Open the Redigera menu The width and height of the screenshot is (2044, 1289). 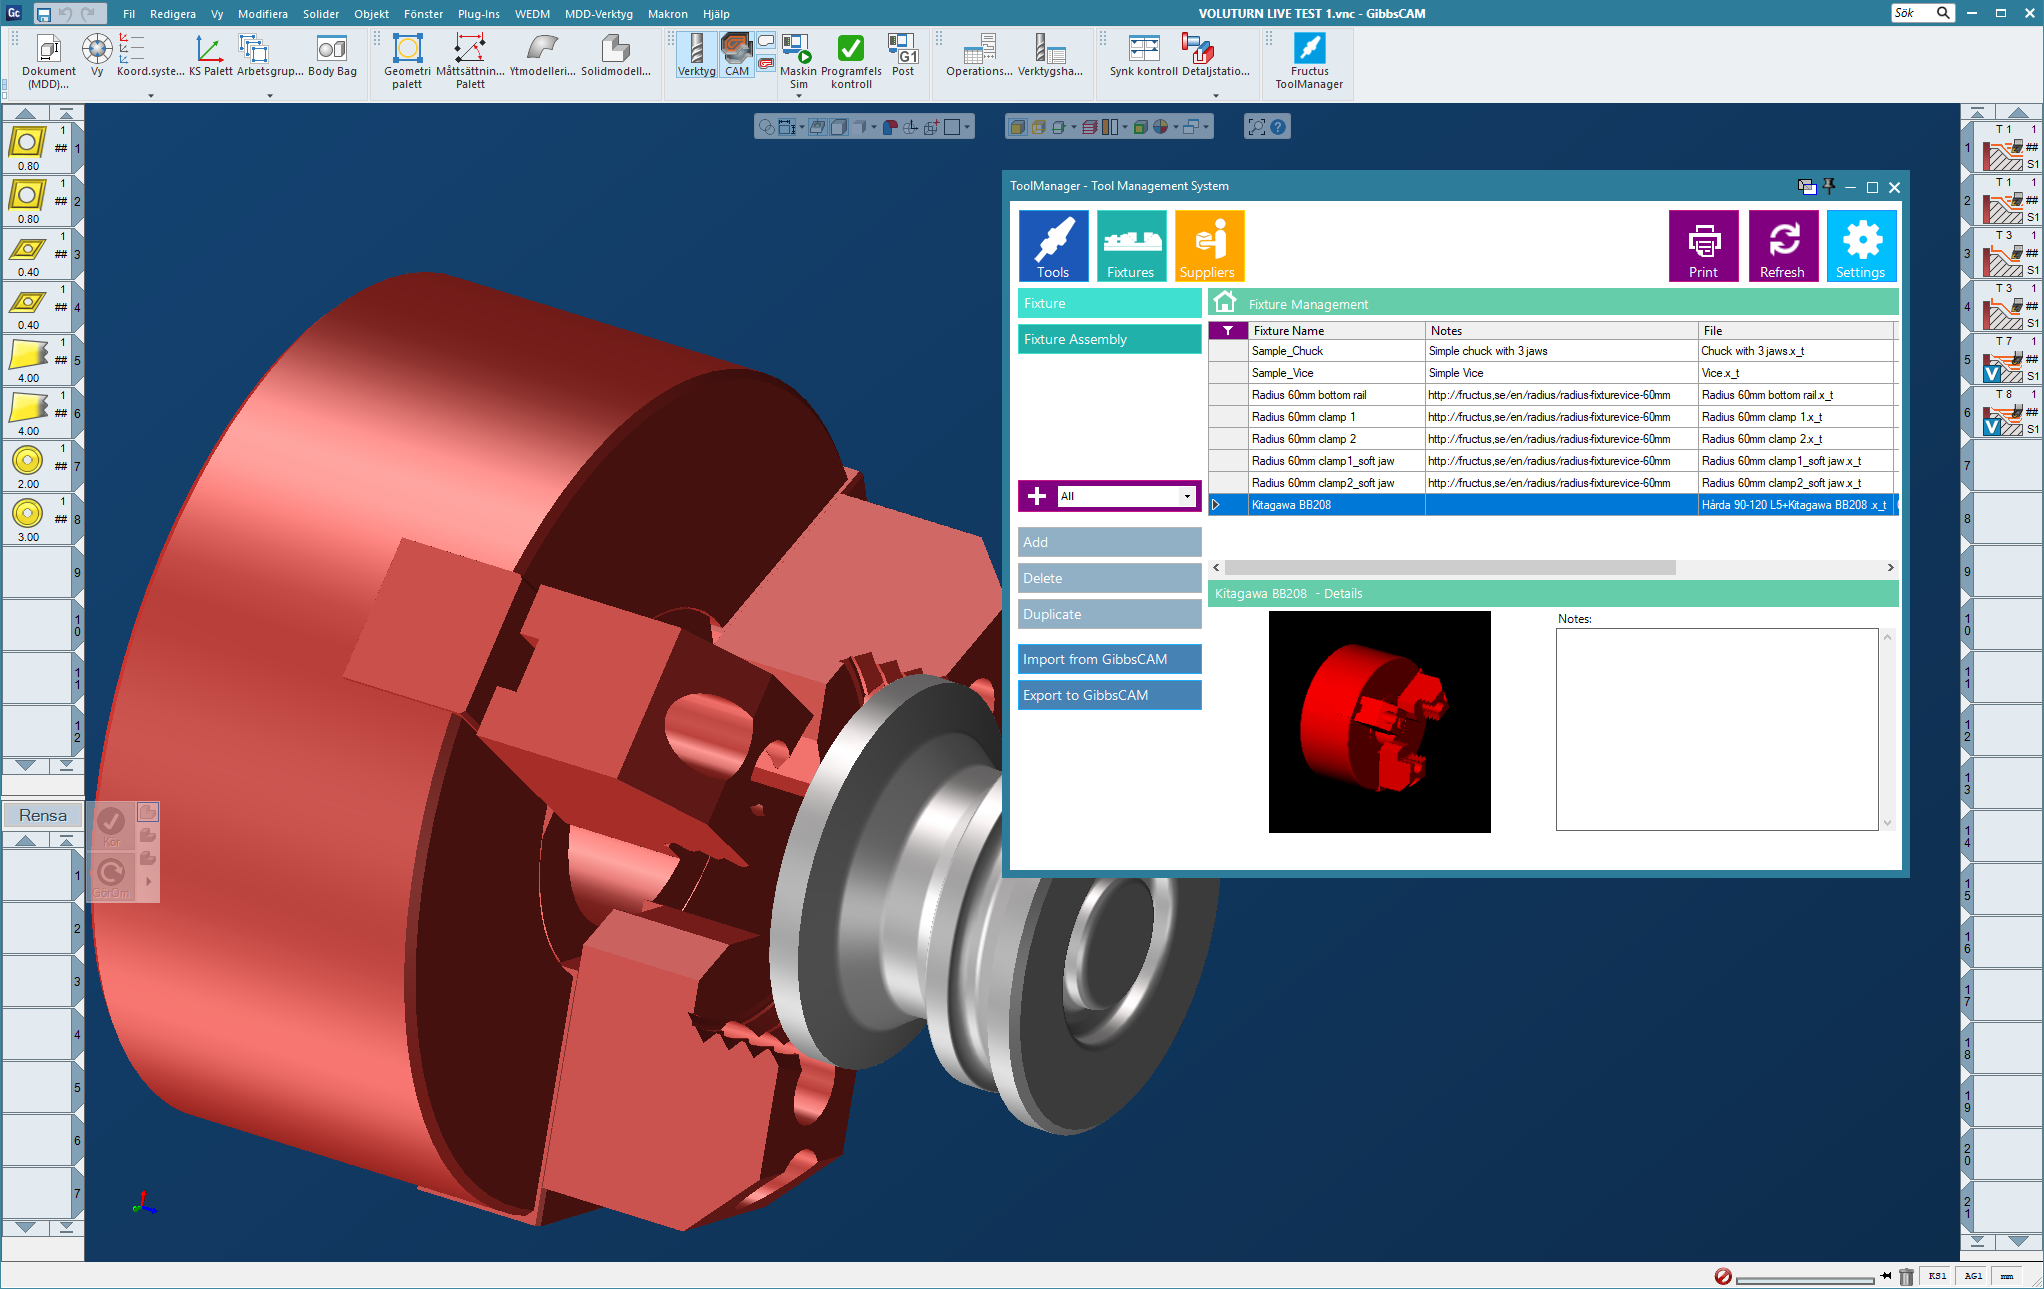coord(173,14)
